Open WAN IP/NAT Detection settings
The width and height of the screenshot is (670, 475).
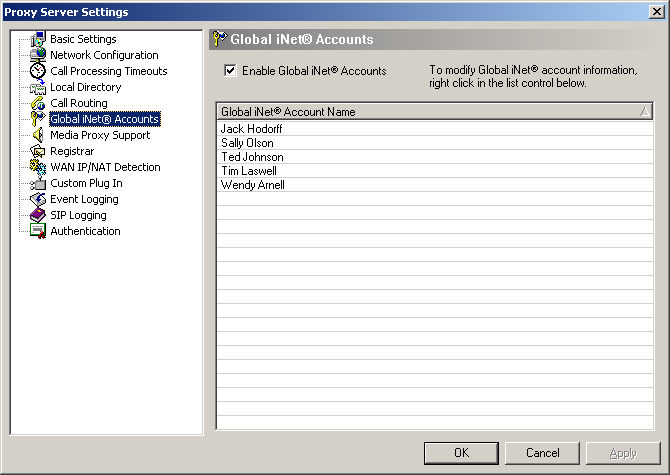click(x=106, y=167)
